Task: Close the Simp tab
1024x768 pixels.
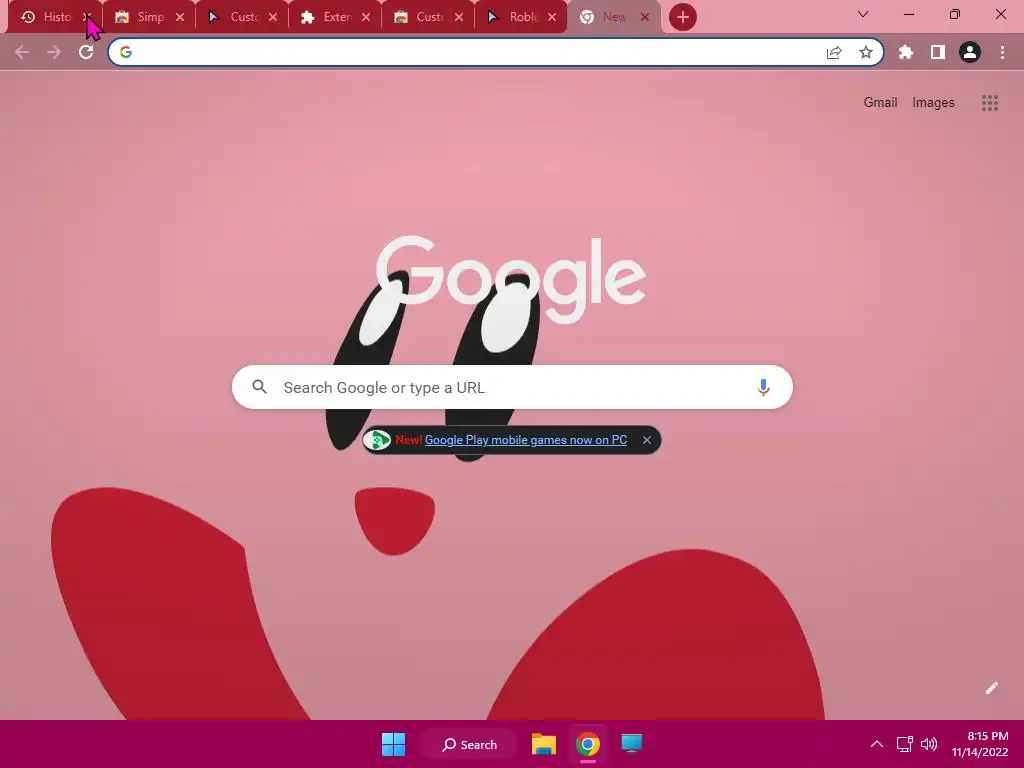Action: click(180, 17)
